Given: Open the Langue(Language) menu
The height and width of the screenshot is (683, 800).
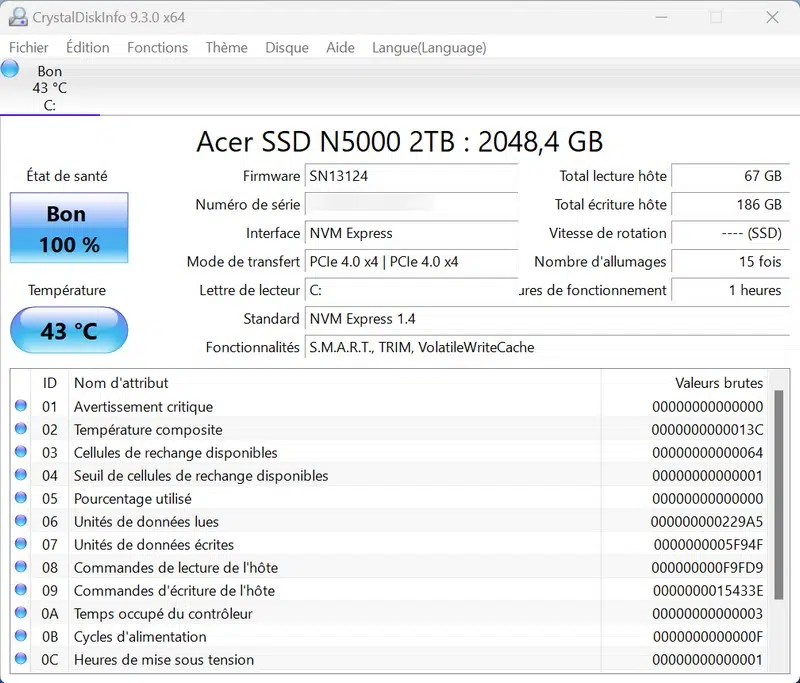Looking at the screenshot, I should [x=429, y=47].
